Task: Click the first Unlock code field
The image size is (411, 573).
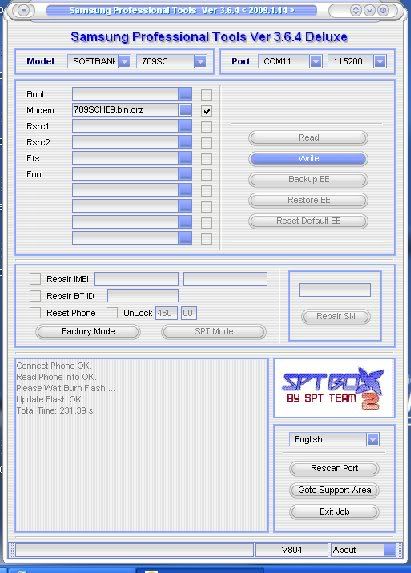Action: pos(166,313)
